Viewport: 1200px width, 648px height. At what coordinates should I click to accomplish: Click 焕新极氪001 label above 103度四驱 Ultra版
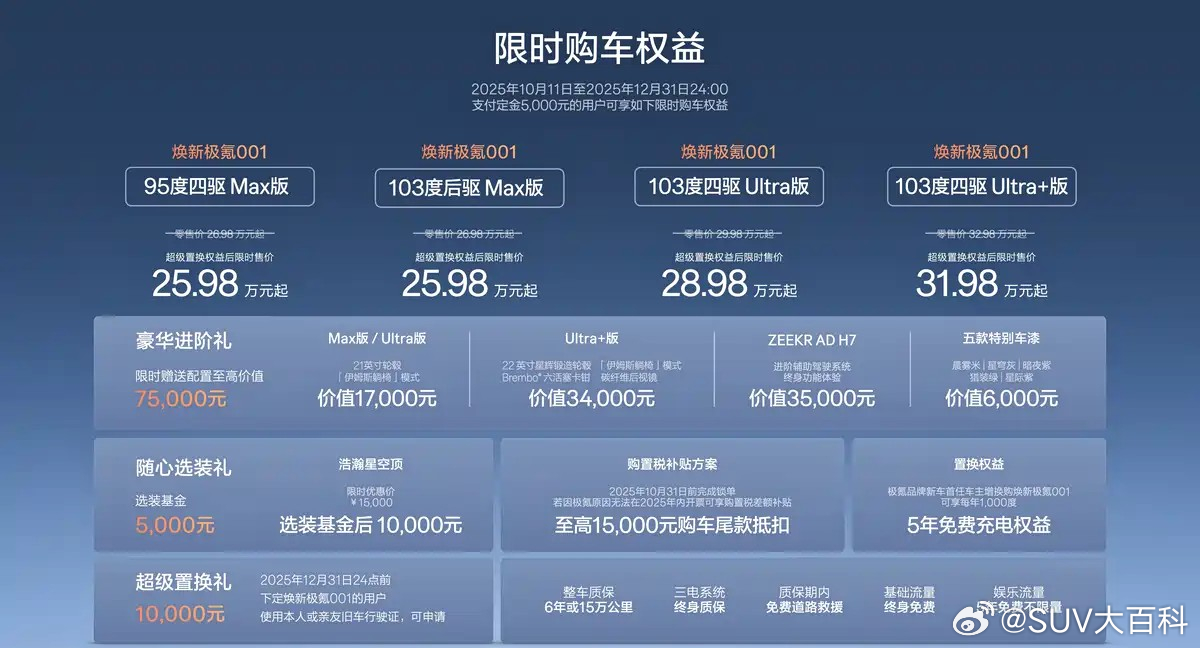[729, 153]
